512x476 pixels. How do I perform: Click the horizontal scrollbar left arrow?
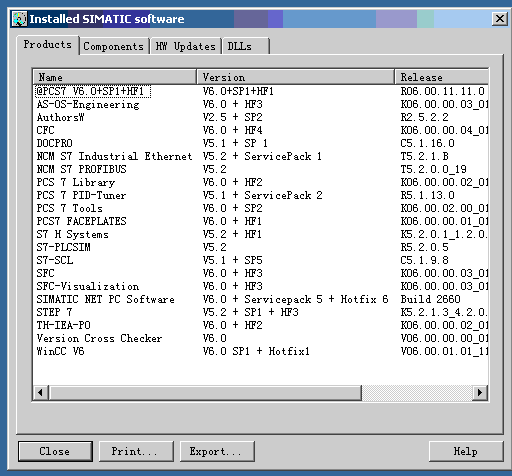tap(41, 392)
